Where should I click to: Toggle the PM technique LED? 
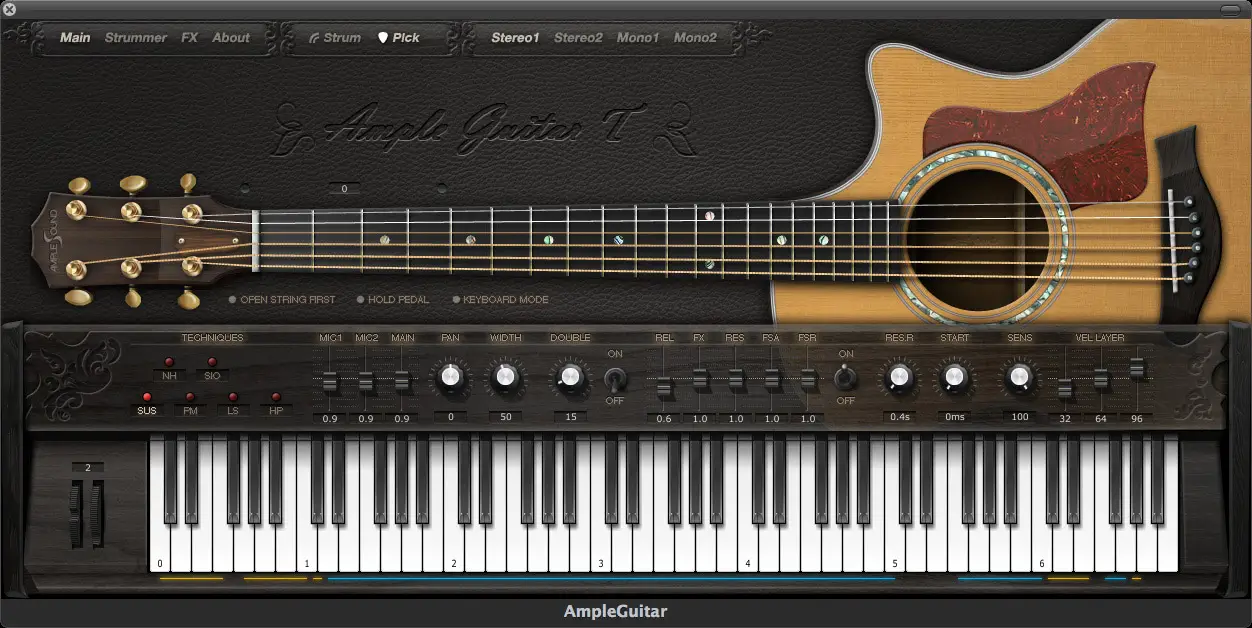click(190, 397)
